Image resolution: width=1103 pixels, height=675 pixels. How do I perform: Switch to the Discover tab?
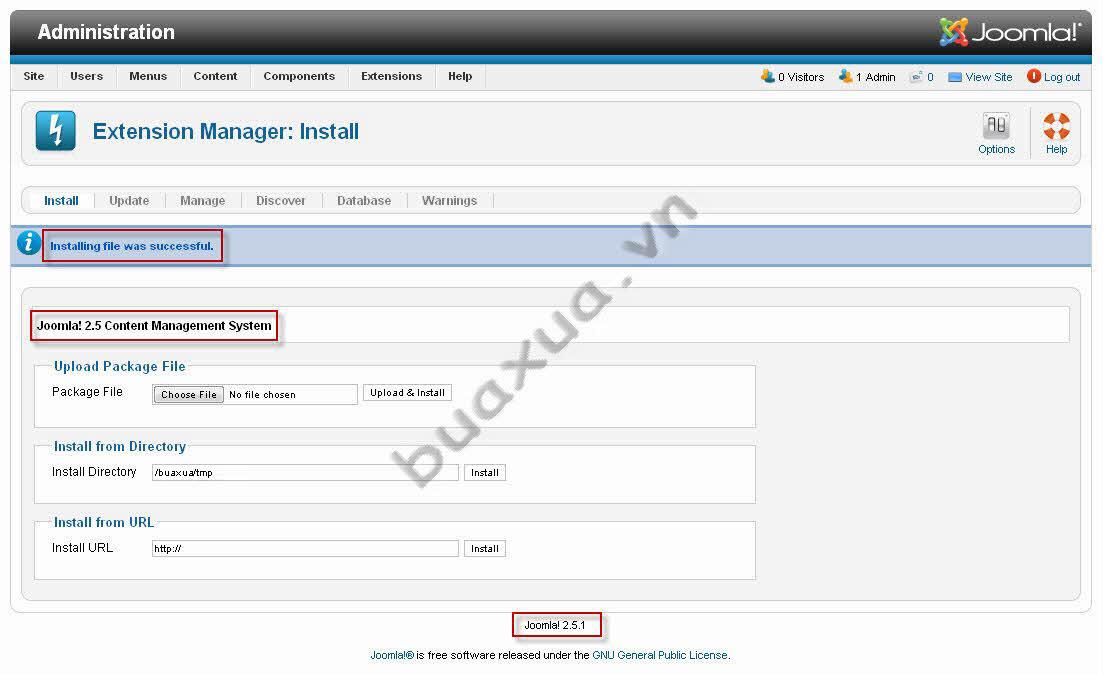click(281, 200)
